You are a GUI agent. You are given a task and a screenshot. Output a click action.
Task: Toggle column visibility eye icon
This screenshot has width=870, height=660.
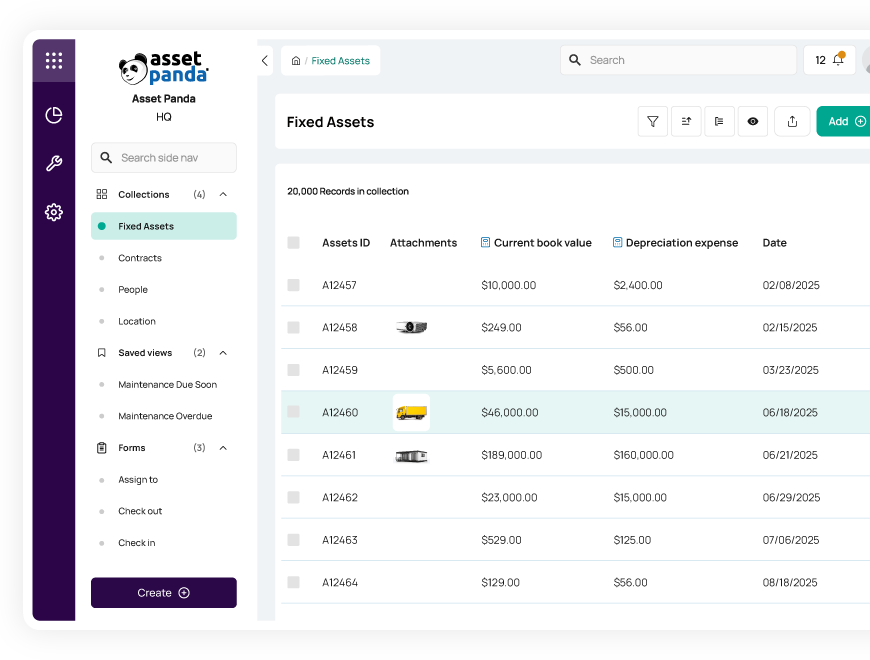tap(752, 121)
